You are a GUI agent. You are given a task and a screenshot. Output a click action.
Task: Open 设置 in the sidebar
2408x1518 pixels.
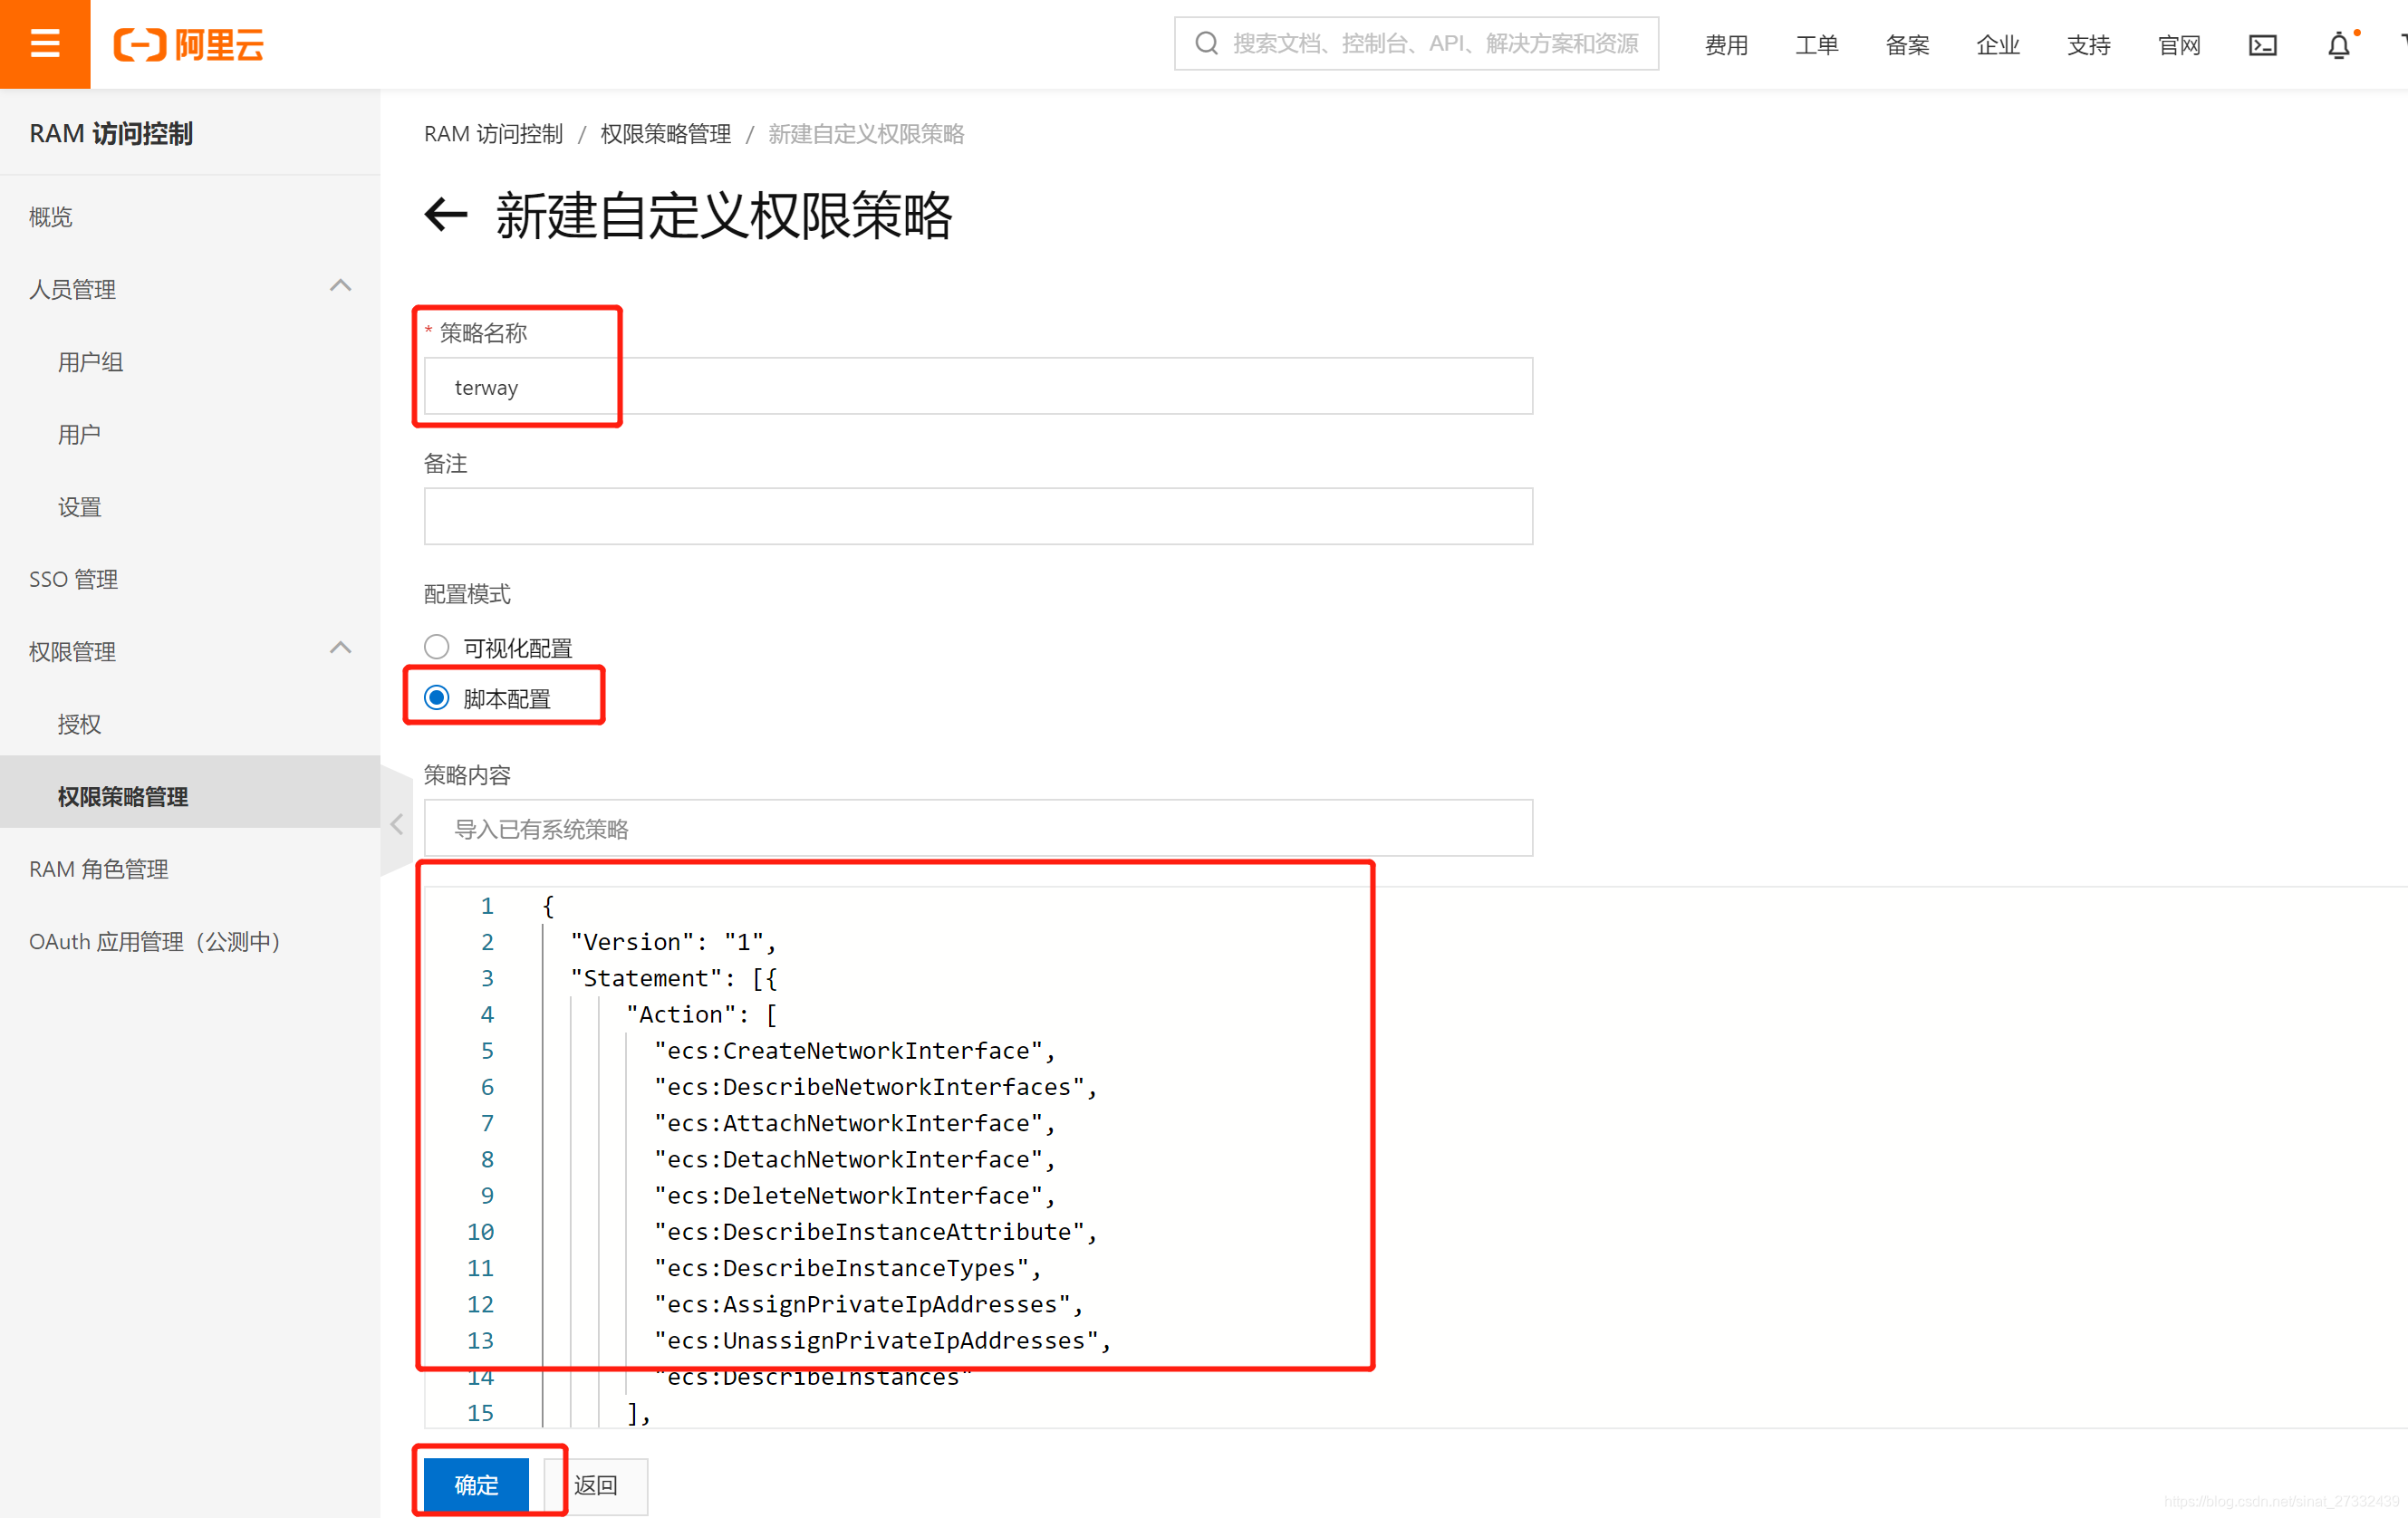[79, 507]
